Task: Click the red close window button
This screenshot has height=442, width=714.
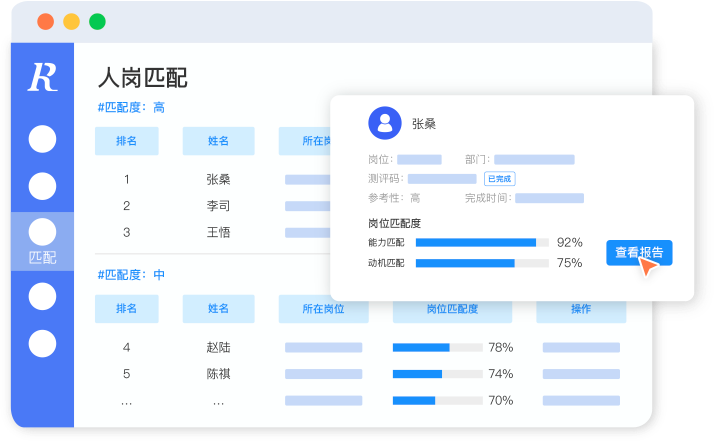Action: (46, 22)
